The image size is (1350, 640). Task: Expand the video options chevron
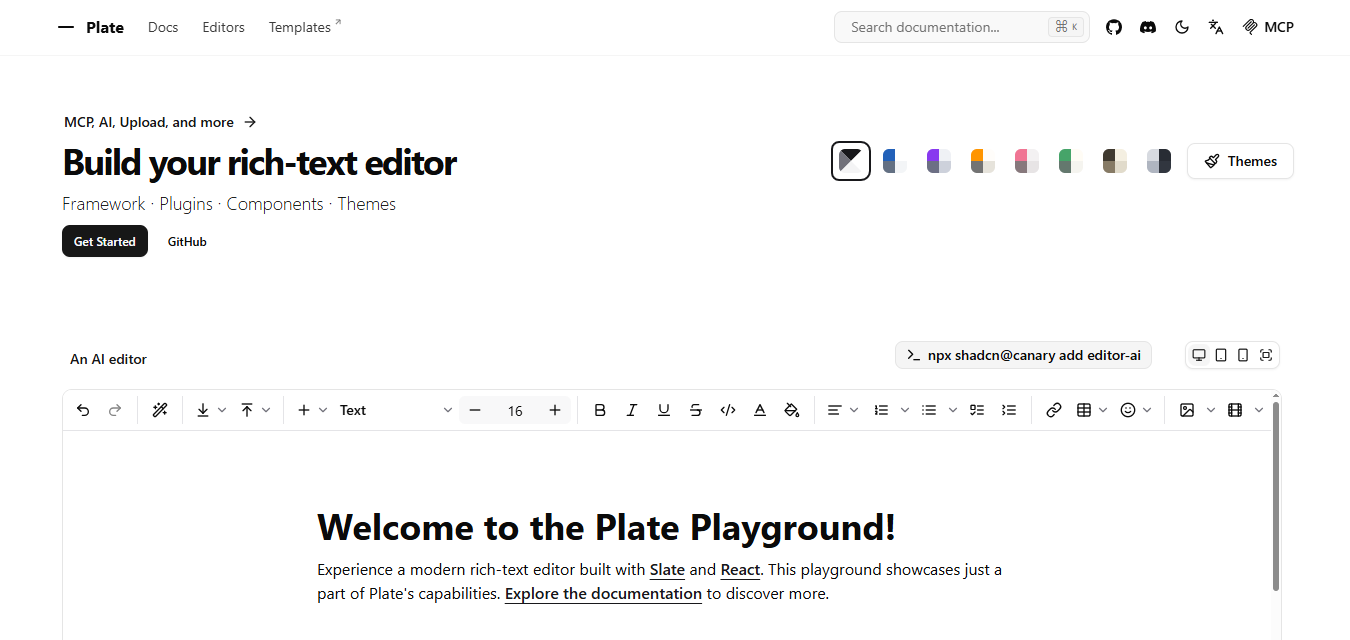1259,410
